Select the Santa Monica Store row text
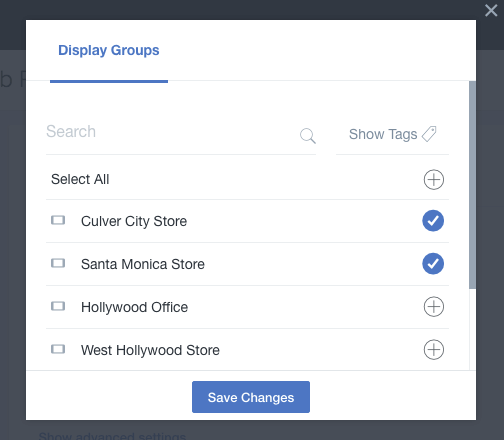Screen dimensions: 504x440 [143, 264]
